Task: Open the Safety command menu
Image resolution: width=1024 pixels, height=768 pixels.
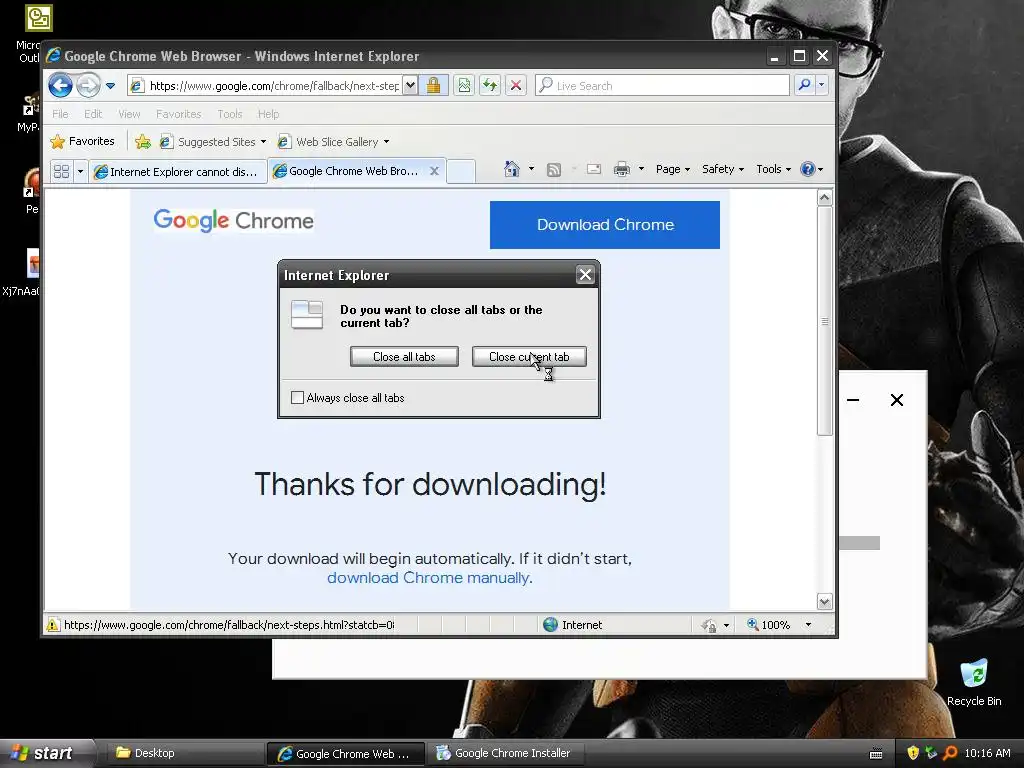Action: click(722, 169)
